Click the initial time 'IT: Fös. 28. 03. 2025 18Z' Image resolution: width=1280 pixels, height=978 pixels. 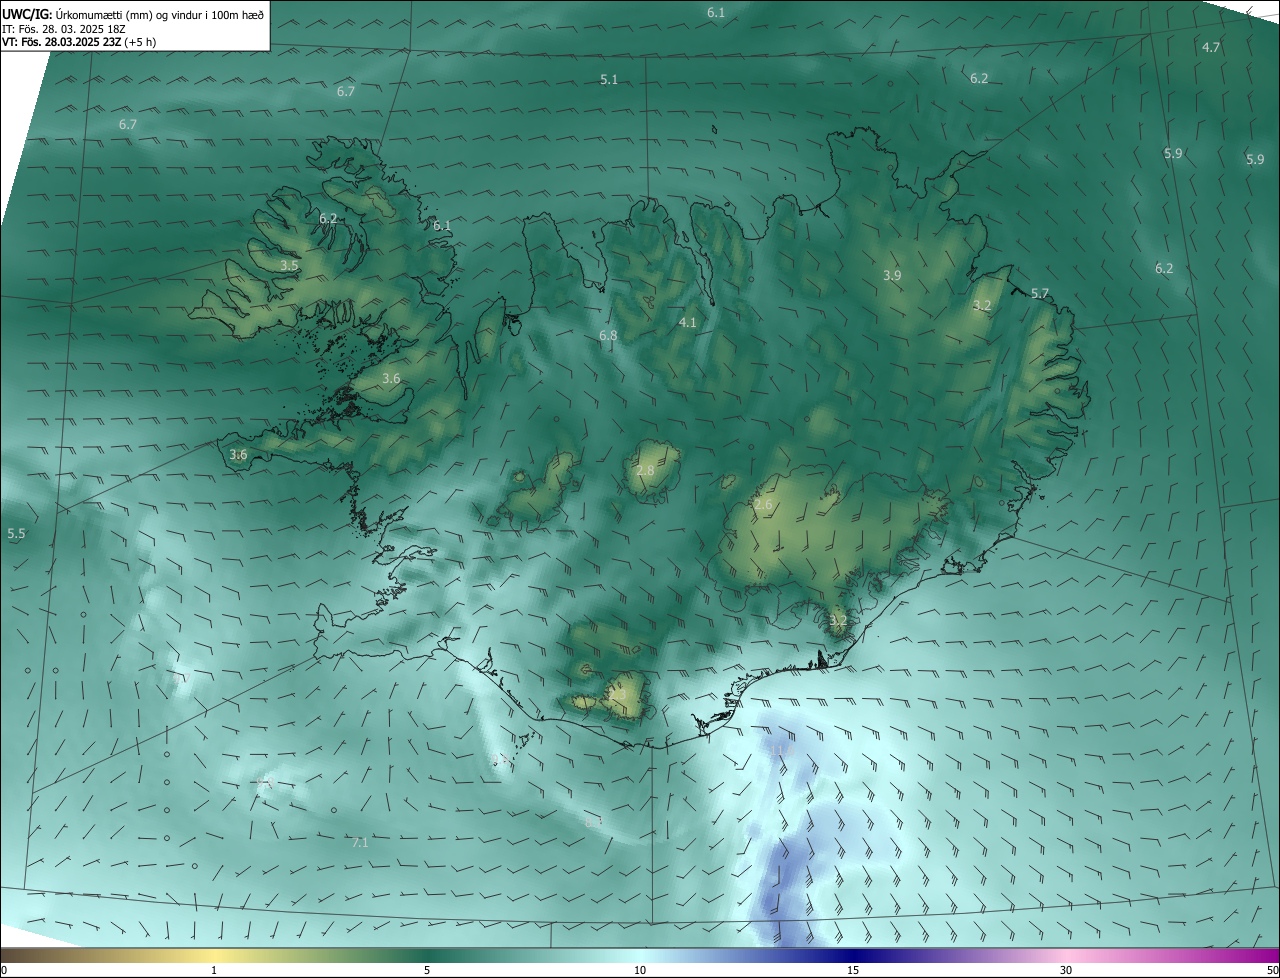tap(64, 29)
